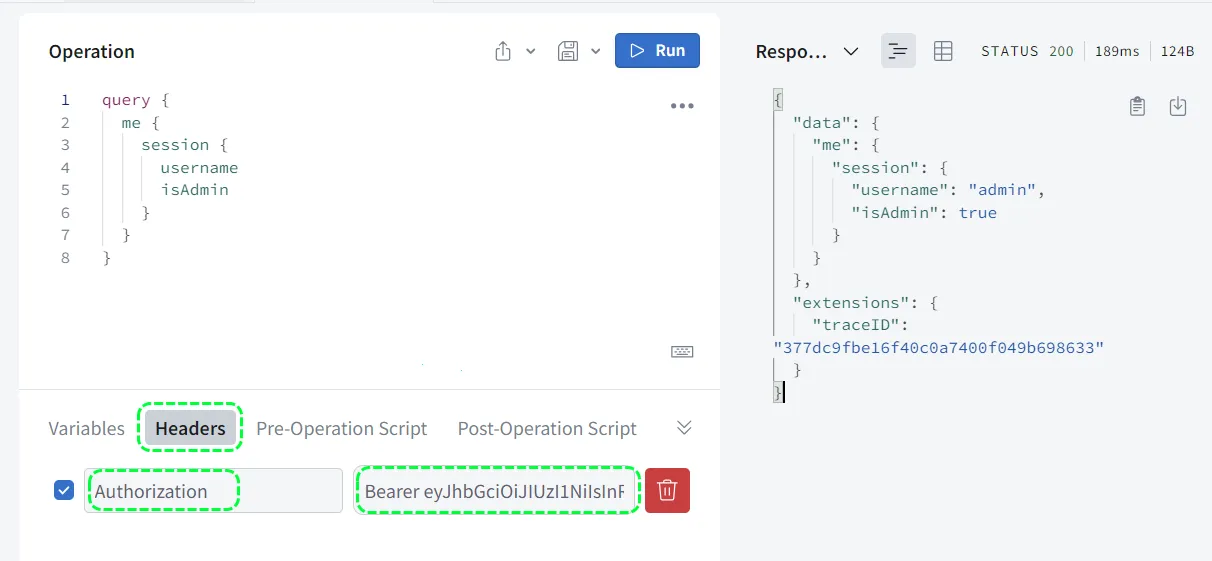Uncheck the Authorization header checkbox

64,490
